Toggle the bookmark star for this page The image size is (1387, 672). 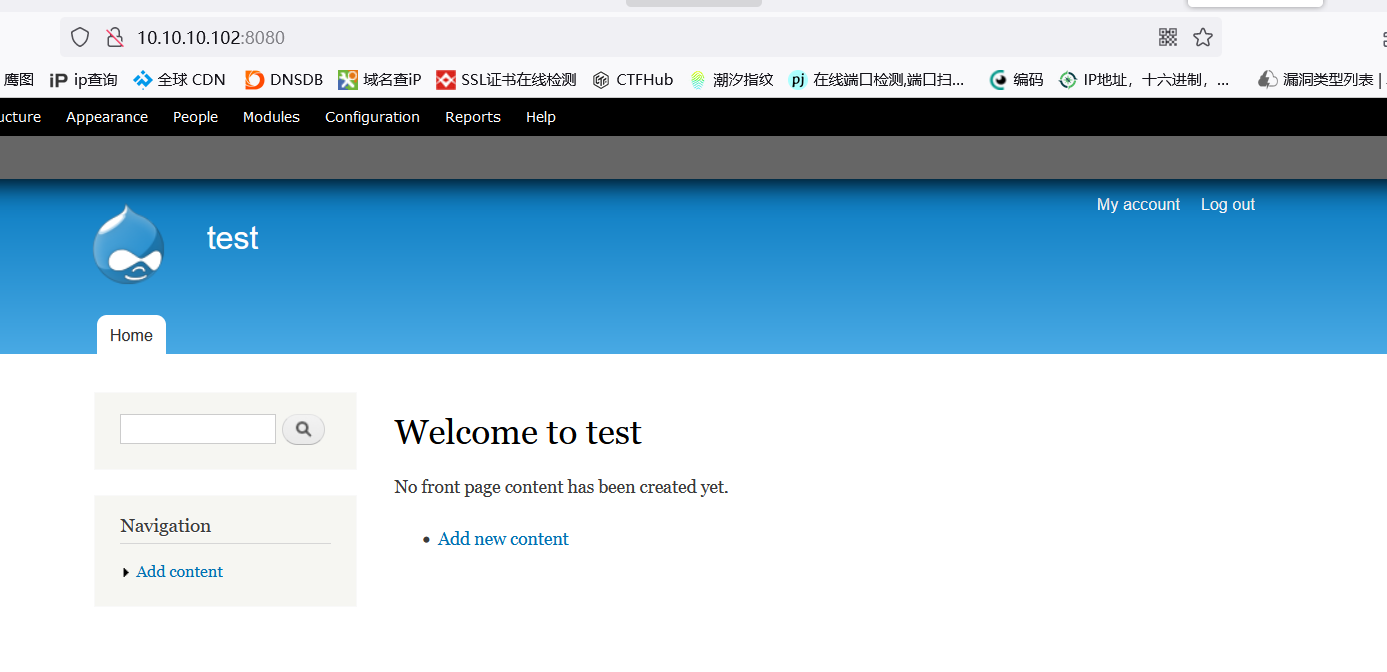(x=1202, y=36)
